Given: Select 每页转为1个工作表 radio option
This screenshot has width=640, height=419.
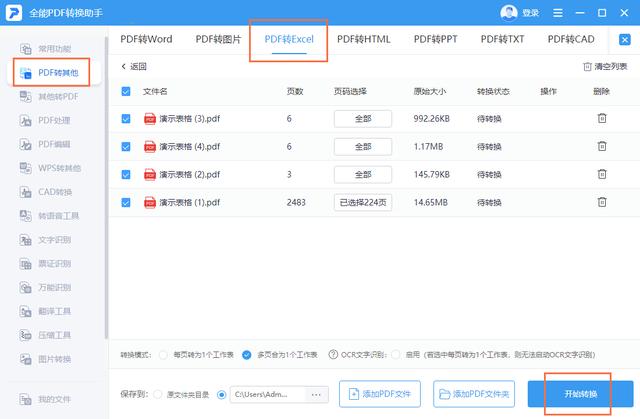Looking at the screenshot, I should pos(166,355).
